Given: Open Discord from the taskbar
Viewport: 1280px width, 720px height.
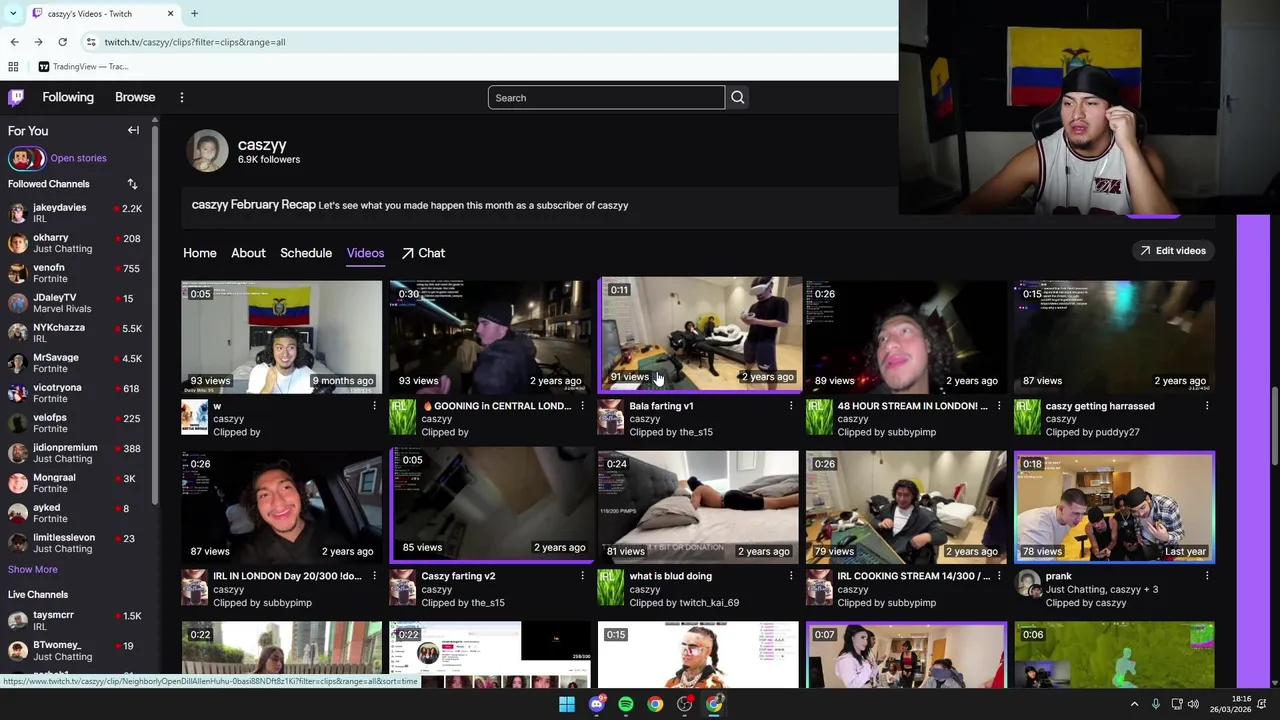Looking at the screenshot, I should pyautogui.click(x=597, y=704).
